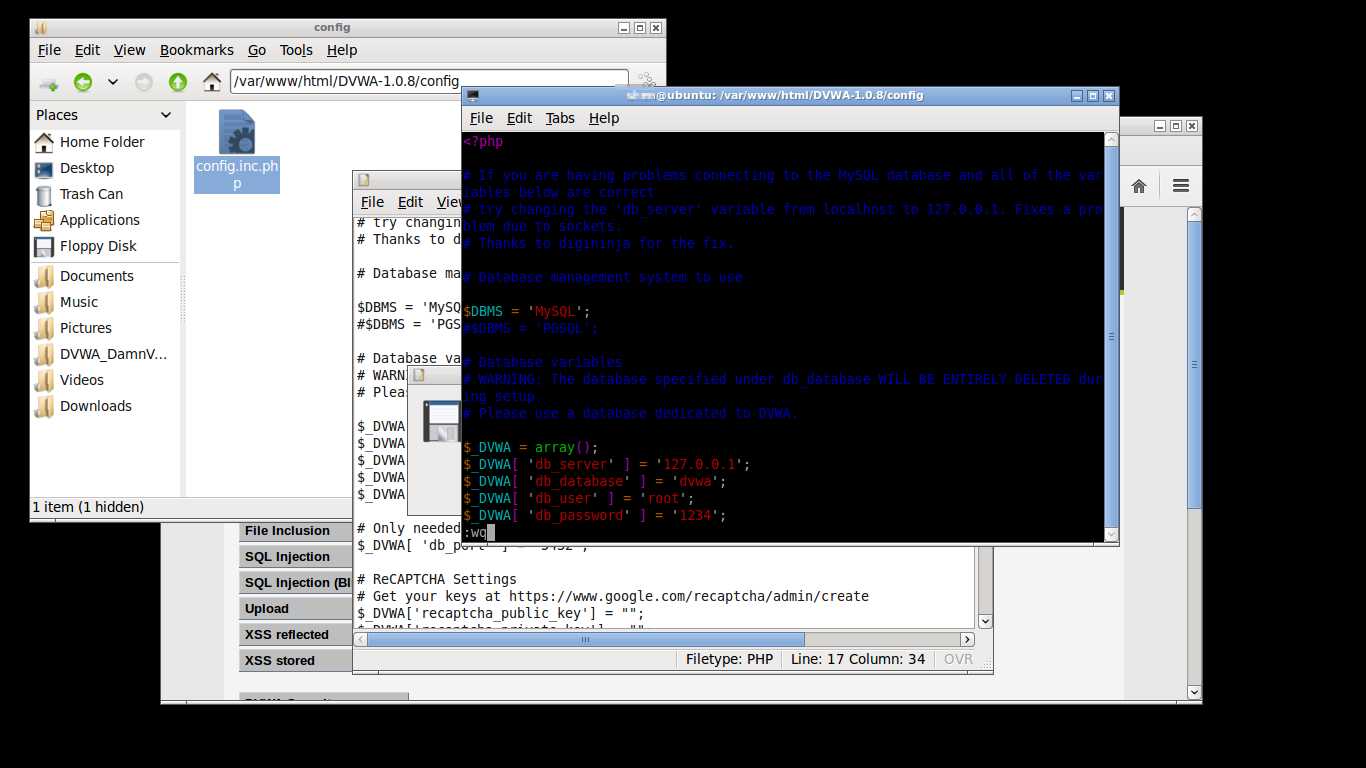Open Edit menu in terminal window
Image resolution: width=1366 pixels, height=768 pixels.
click(x=519, y=118)
